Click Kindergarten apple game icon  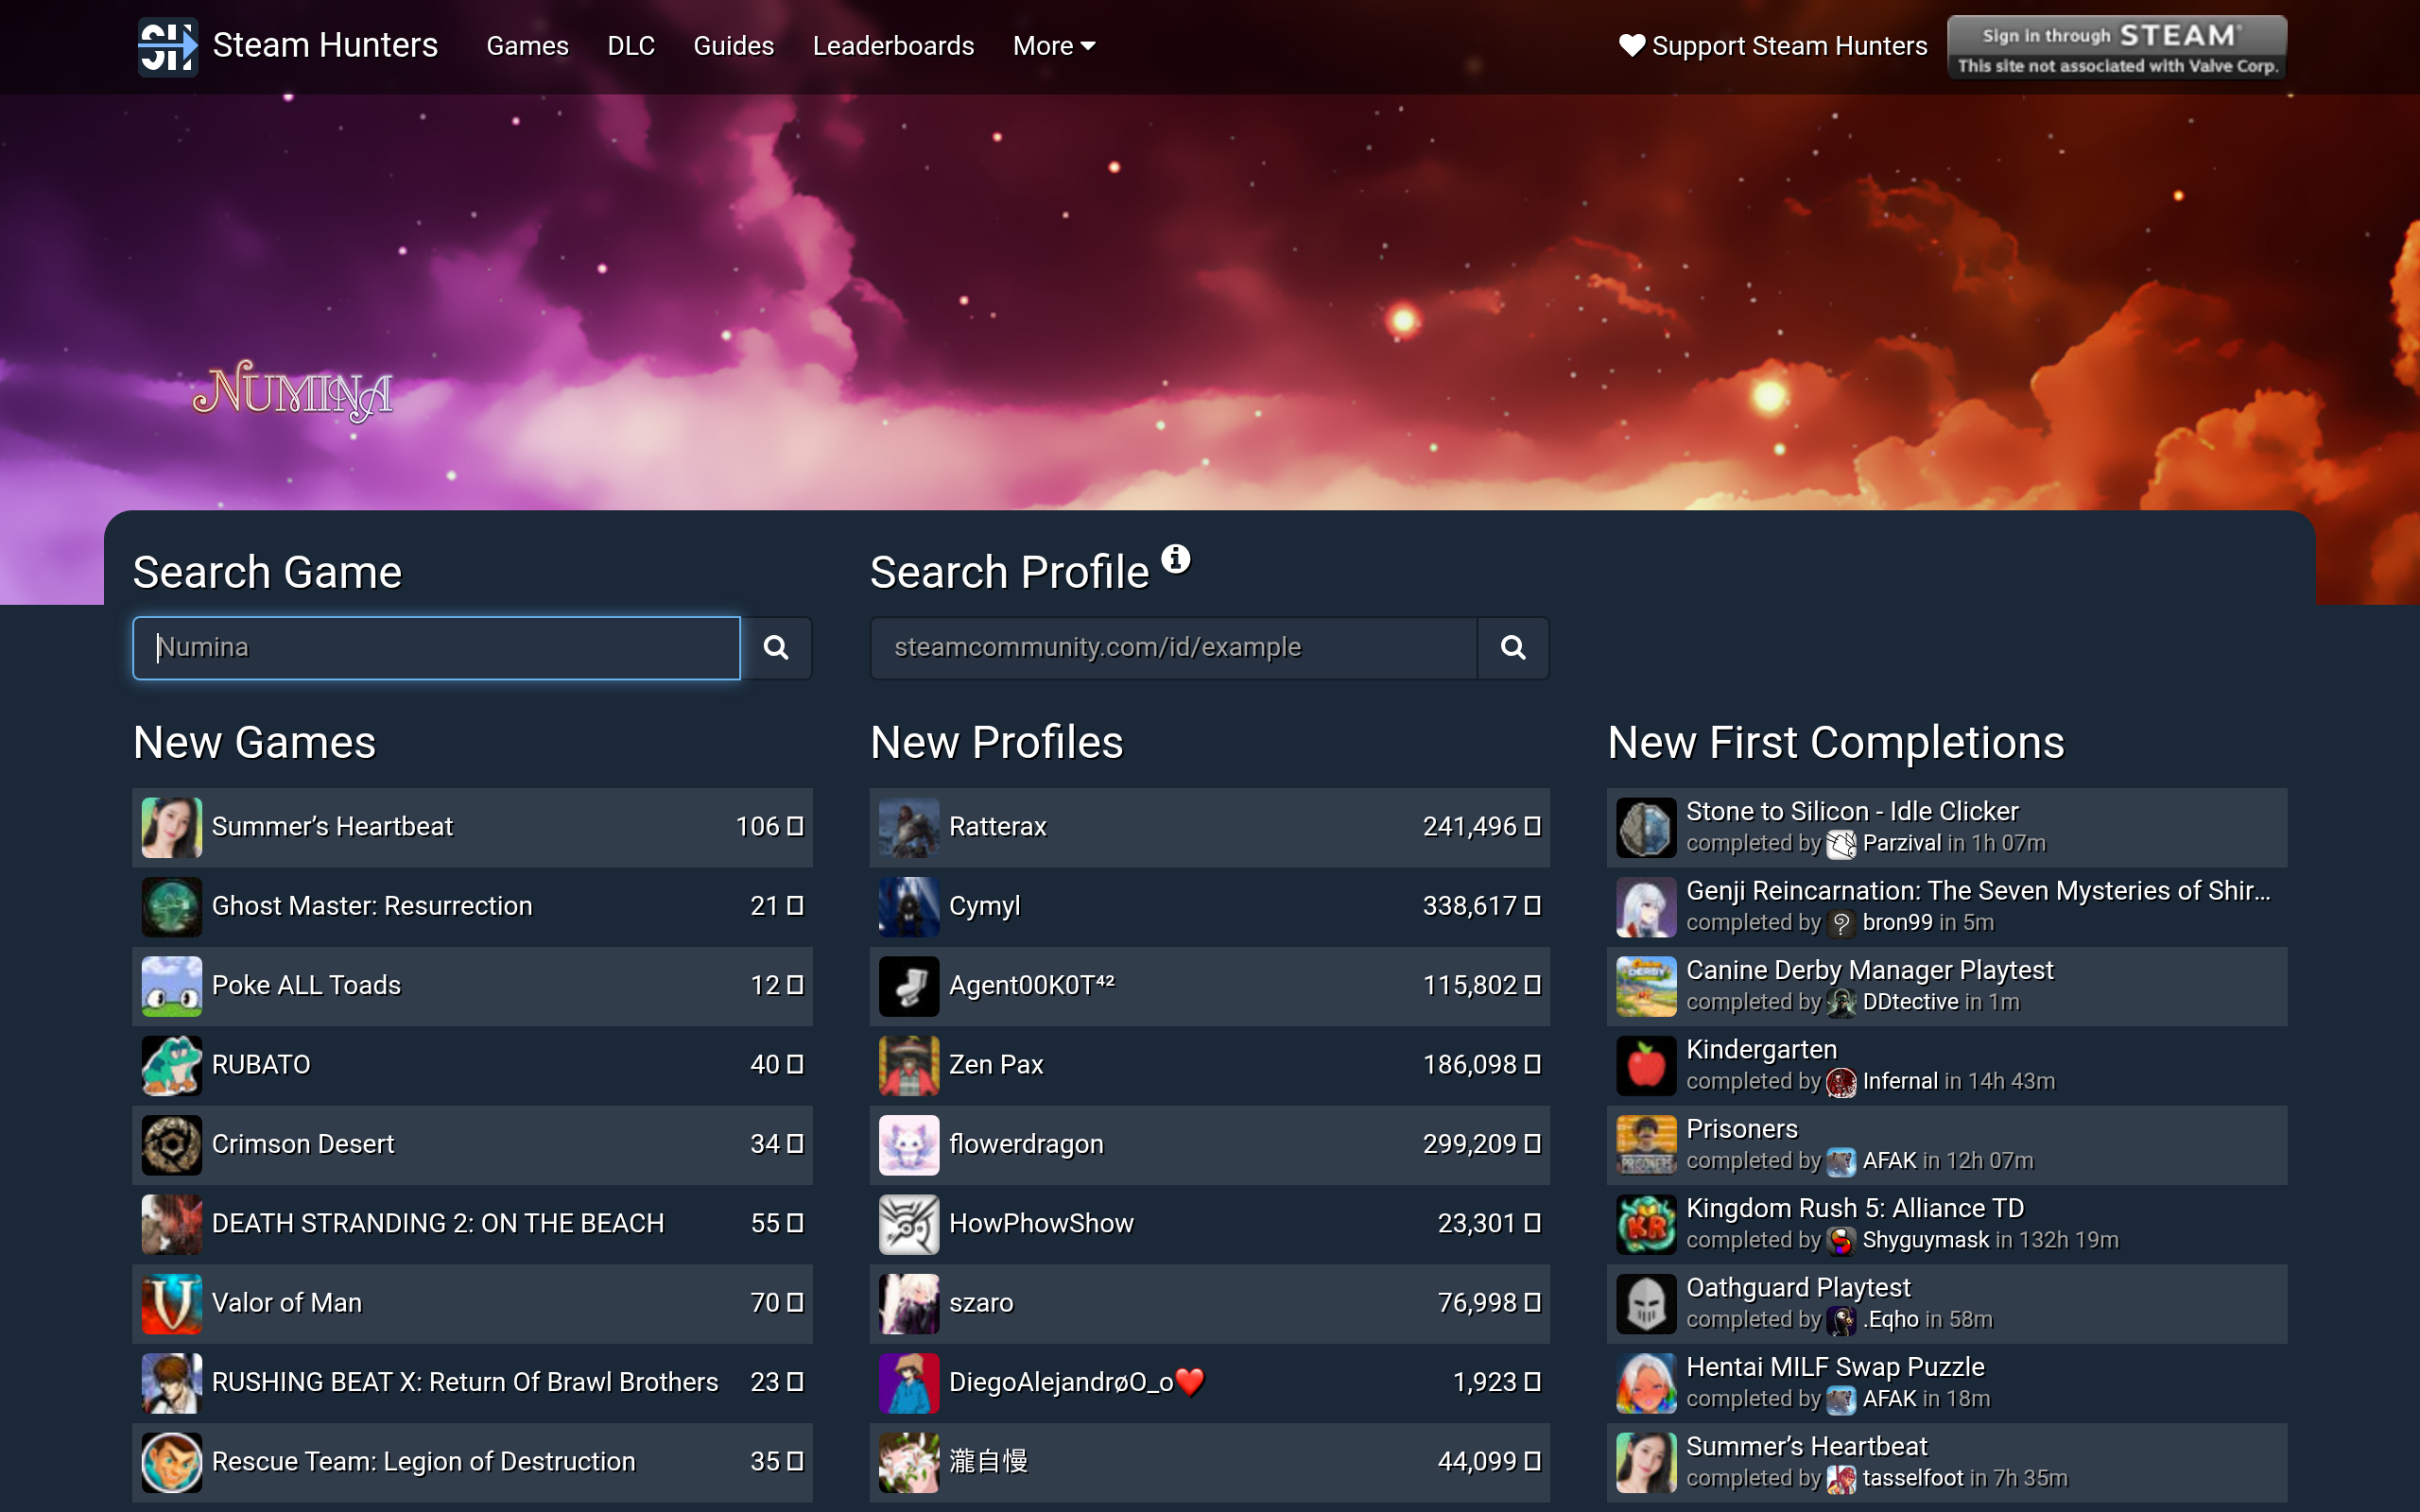[1646, 1065]
